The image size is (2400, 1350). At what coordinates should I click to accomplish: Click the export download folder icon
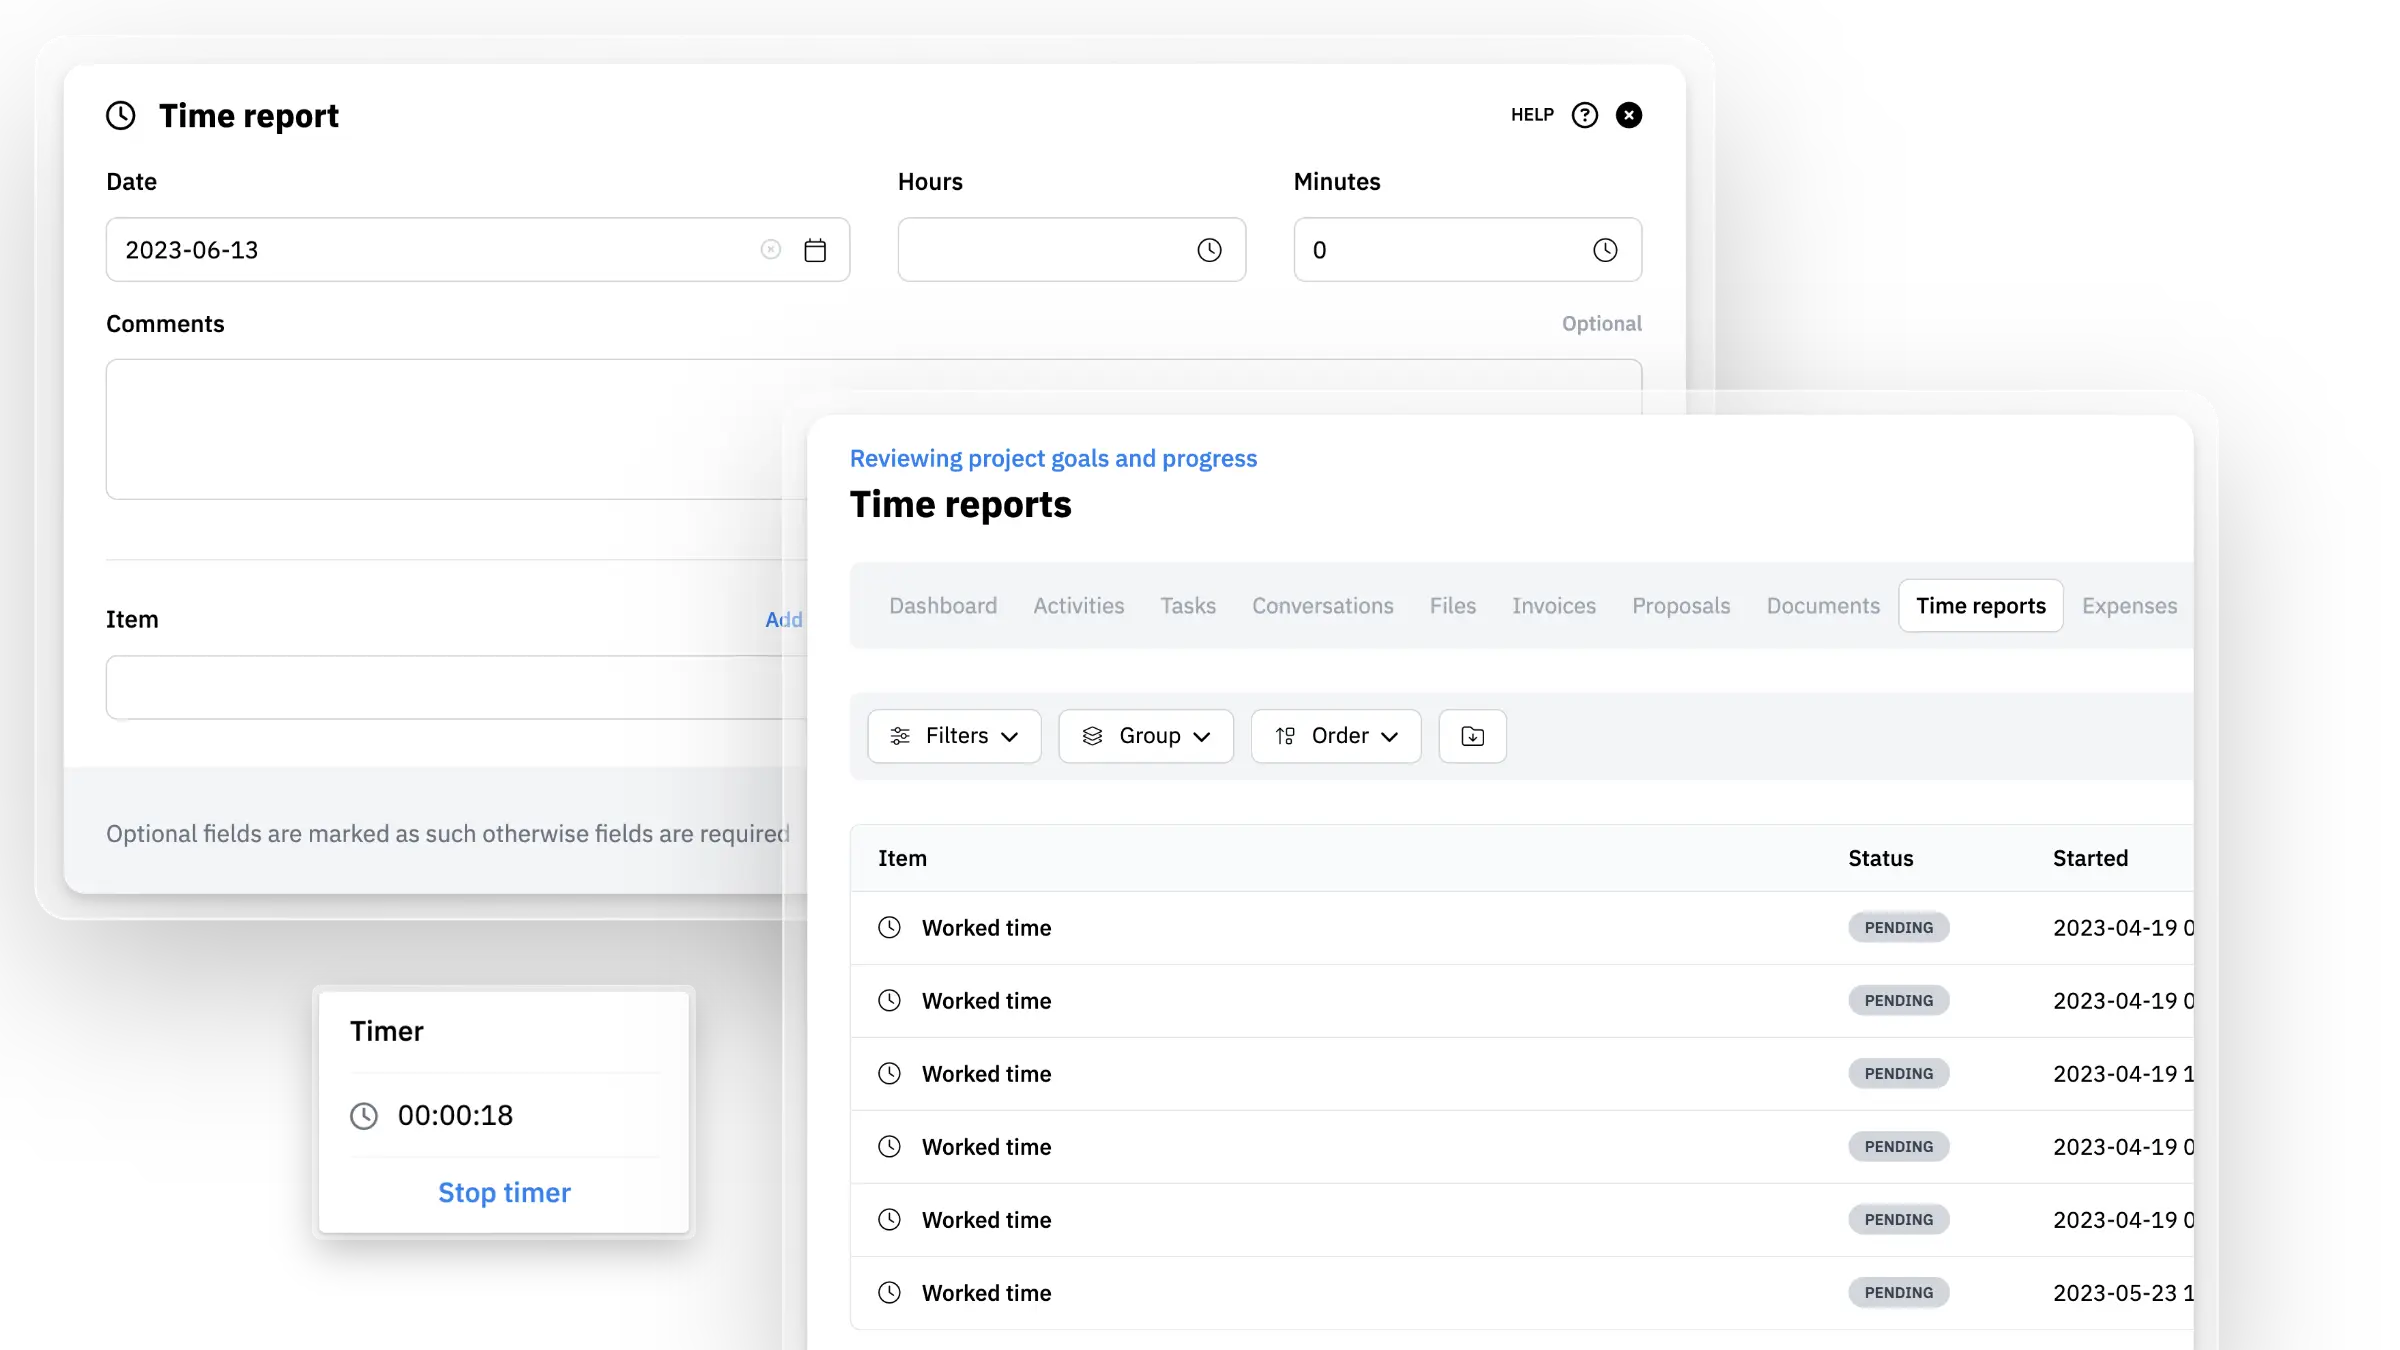point(1472,736)
